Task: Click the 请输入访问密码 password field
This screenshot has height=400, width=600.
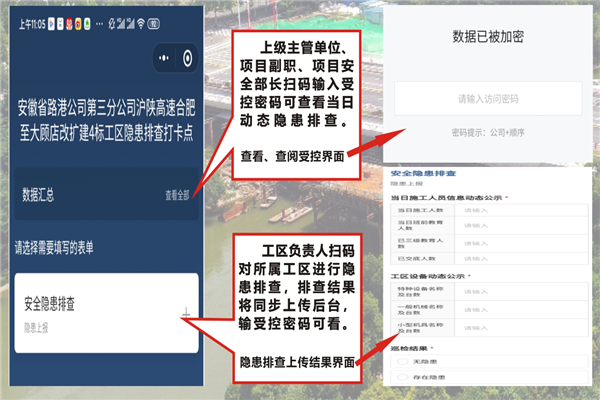Action: coord(487,99)
